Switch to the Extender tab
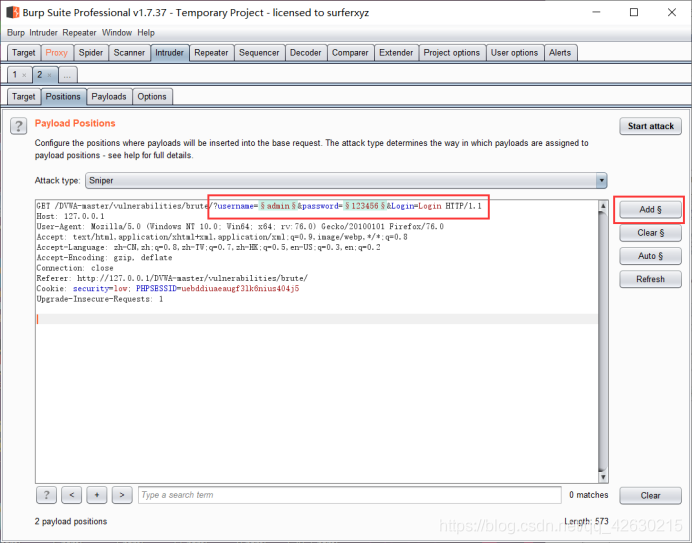Image resolution: width=692 pixels, height=544 pixels. (x=396, y=53)
